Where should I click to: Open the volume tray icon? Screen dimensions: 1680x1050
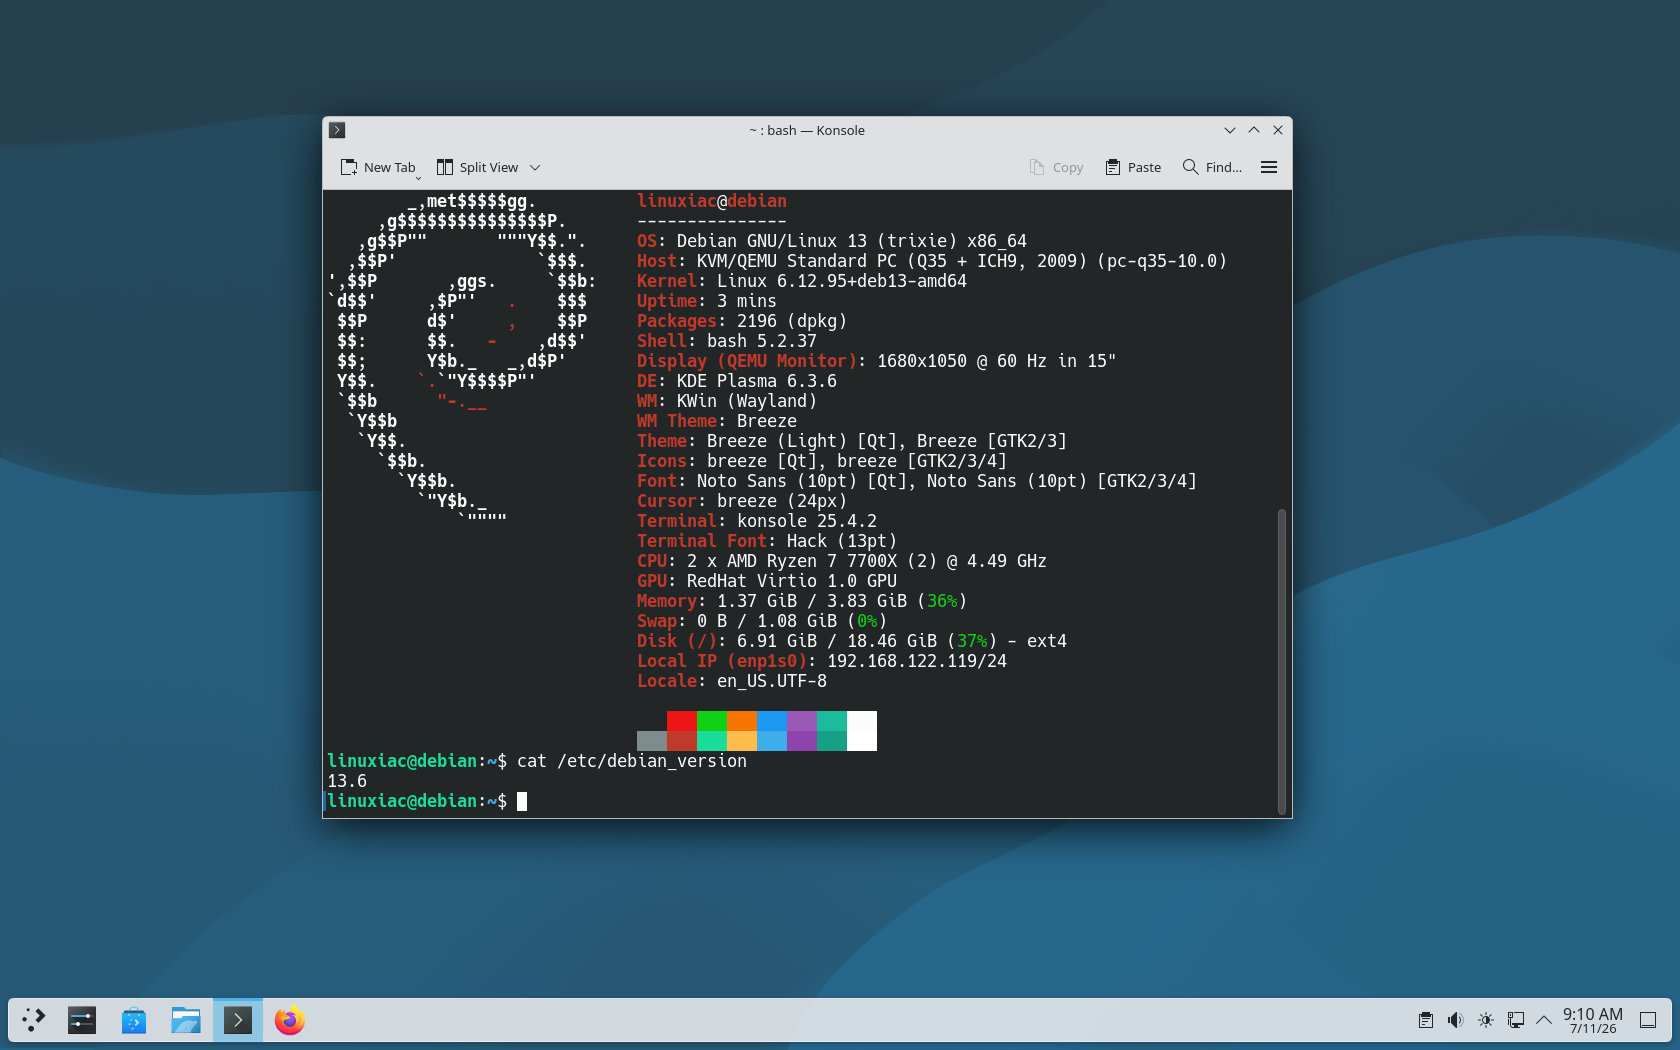(x=1456, y=1020)
